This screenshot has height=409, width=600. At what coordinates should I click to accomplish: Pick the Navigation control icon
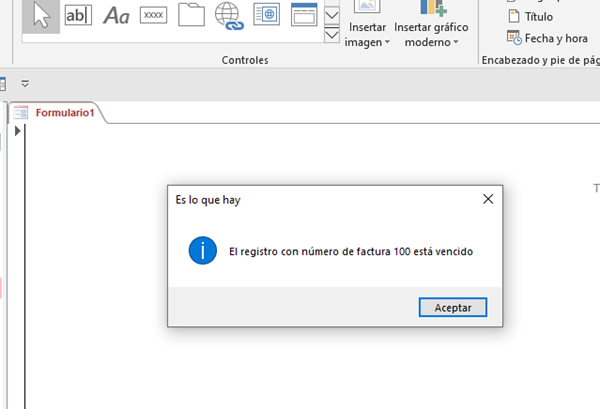point(304,15)
